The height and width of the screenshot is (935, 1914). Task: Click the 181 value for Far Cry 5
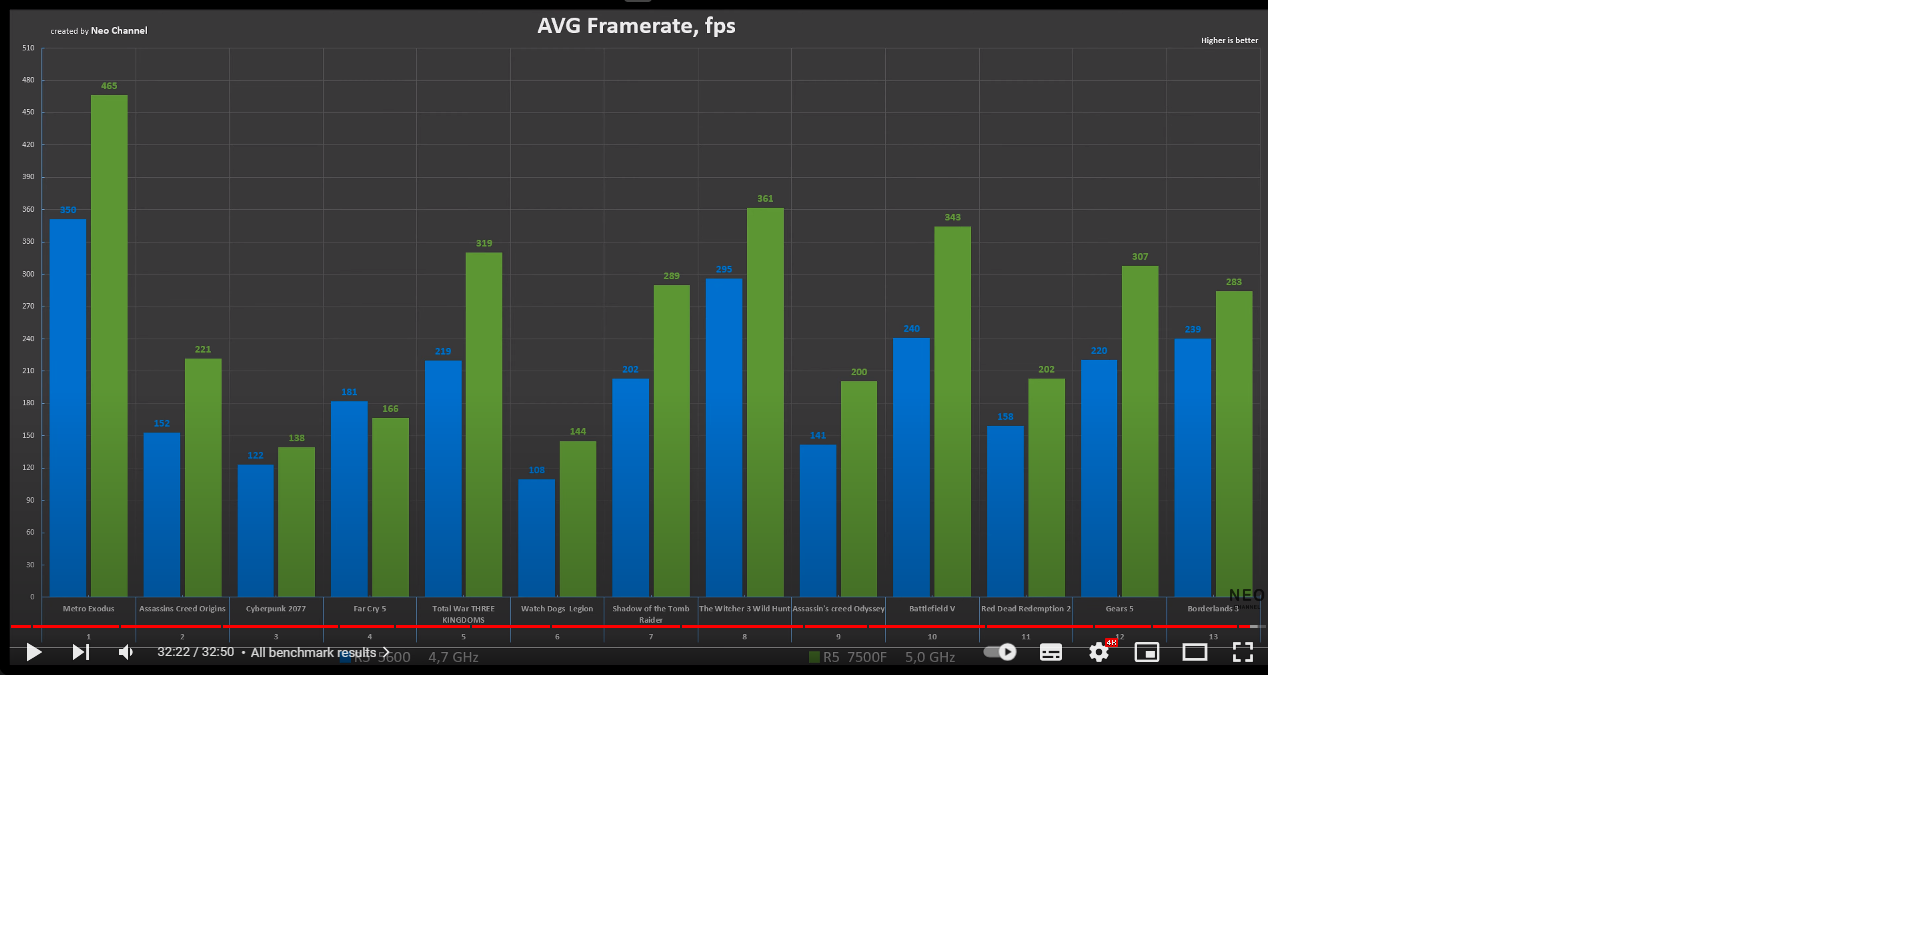(349, 392)
